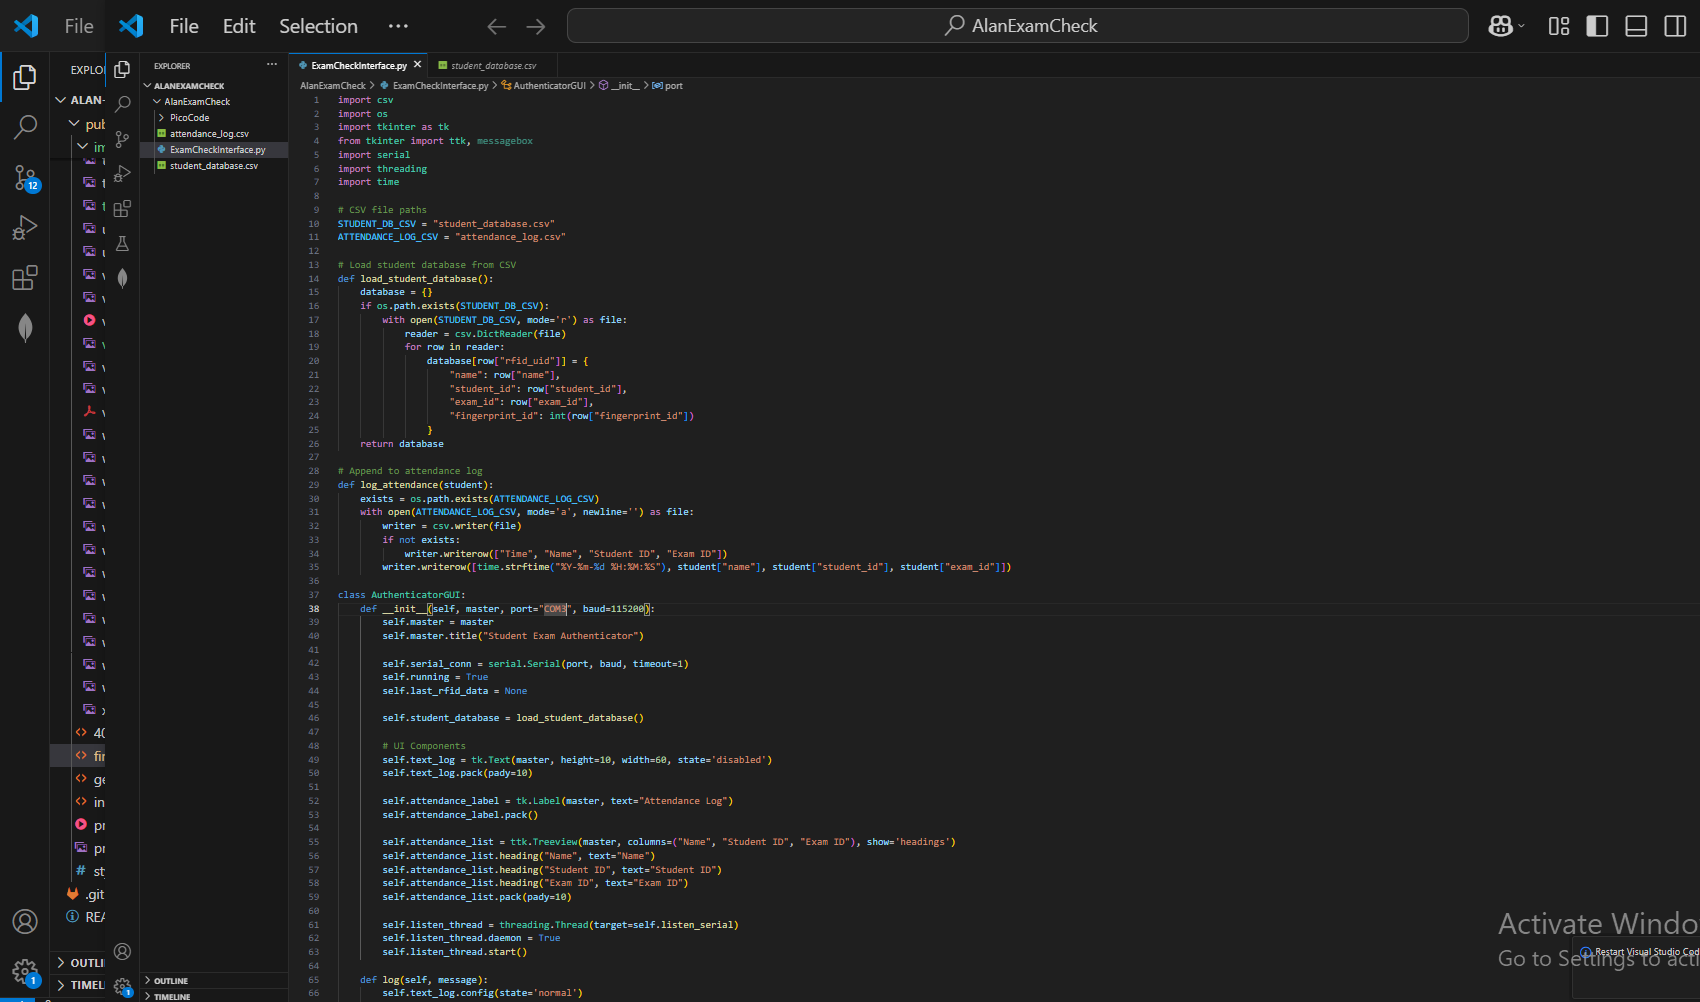
Task: Open Extensions icon in the back window
Action: [25, 277]
